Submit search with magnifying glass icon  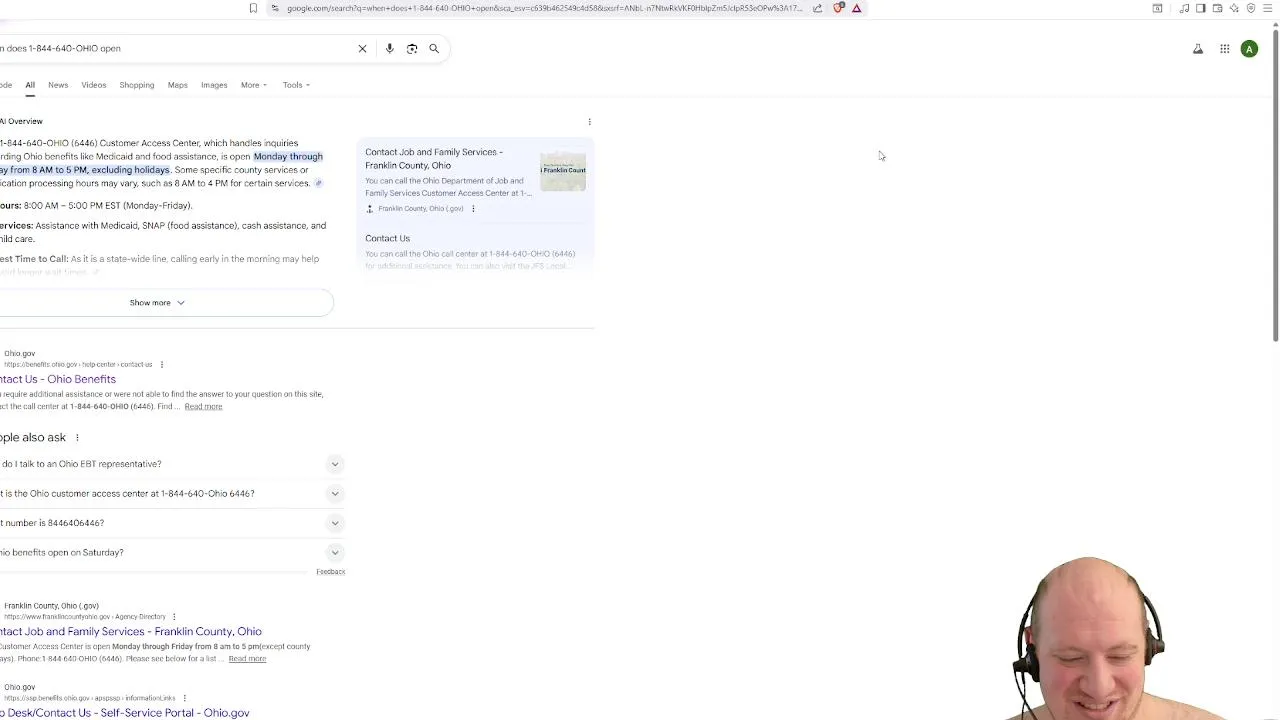(434, 48)
